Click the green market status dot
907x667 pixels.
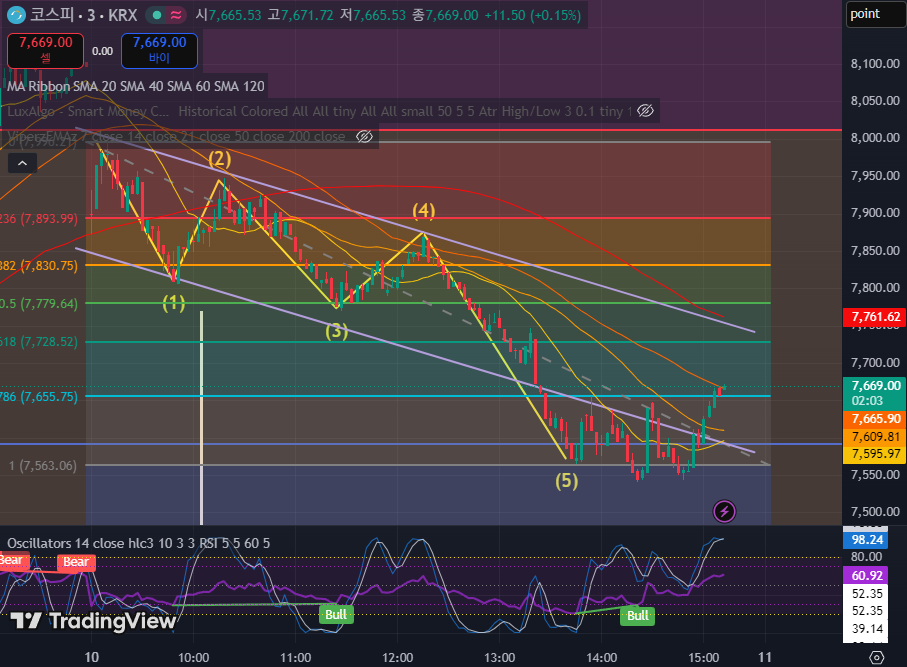156,15
